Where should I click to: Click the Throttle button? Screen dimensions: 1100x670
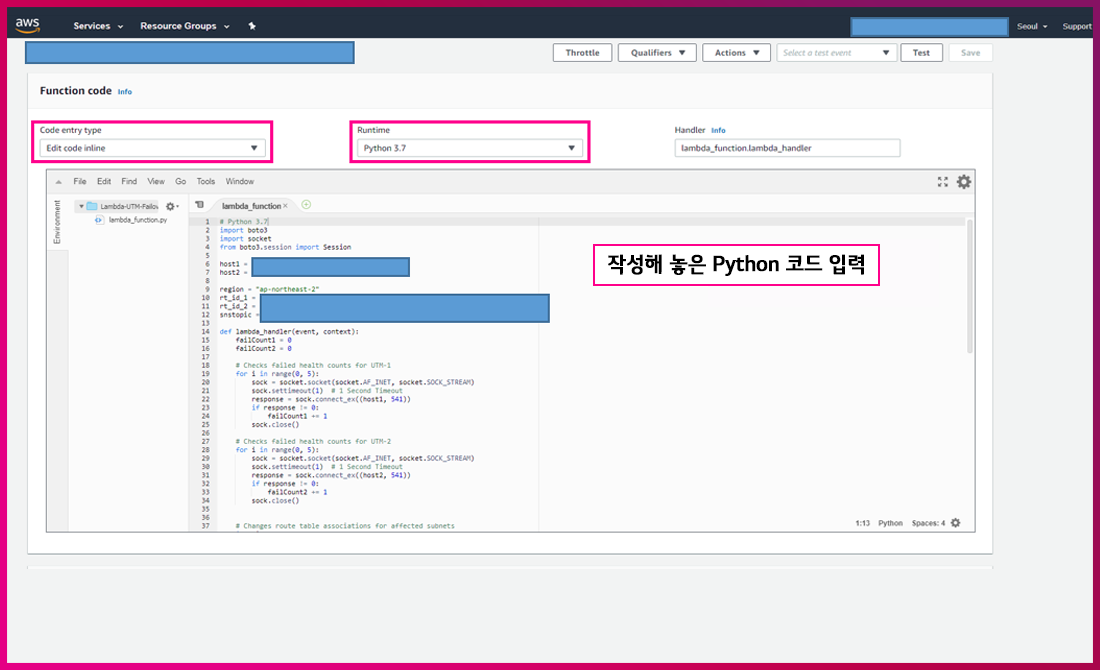tap(582, 53)
